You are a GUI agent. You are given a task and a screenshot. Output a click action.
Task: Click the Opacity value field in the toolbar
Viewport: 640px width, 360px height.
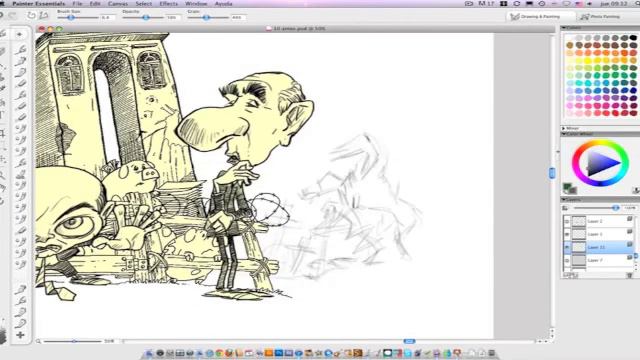coord(172,18)
